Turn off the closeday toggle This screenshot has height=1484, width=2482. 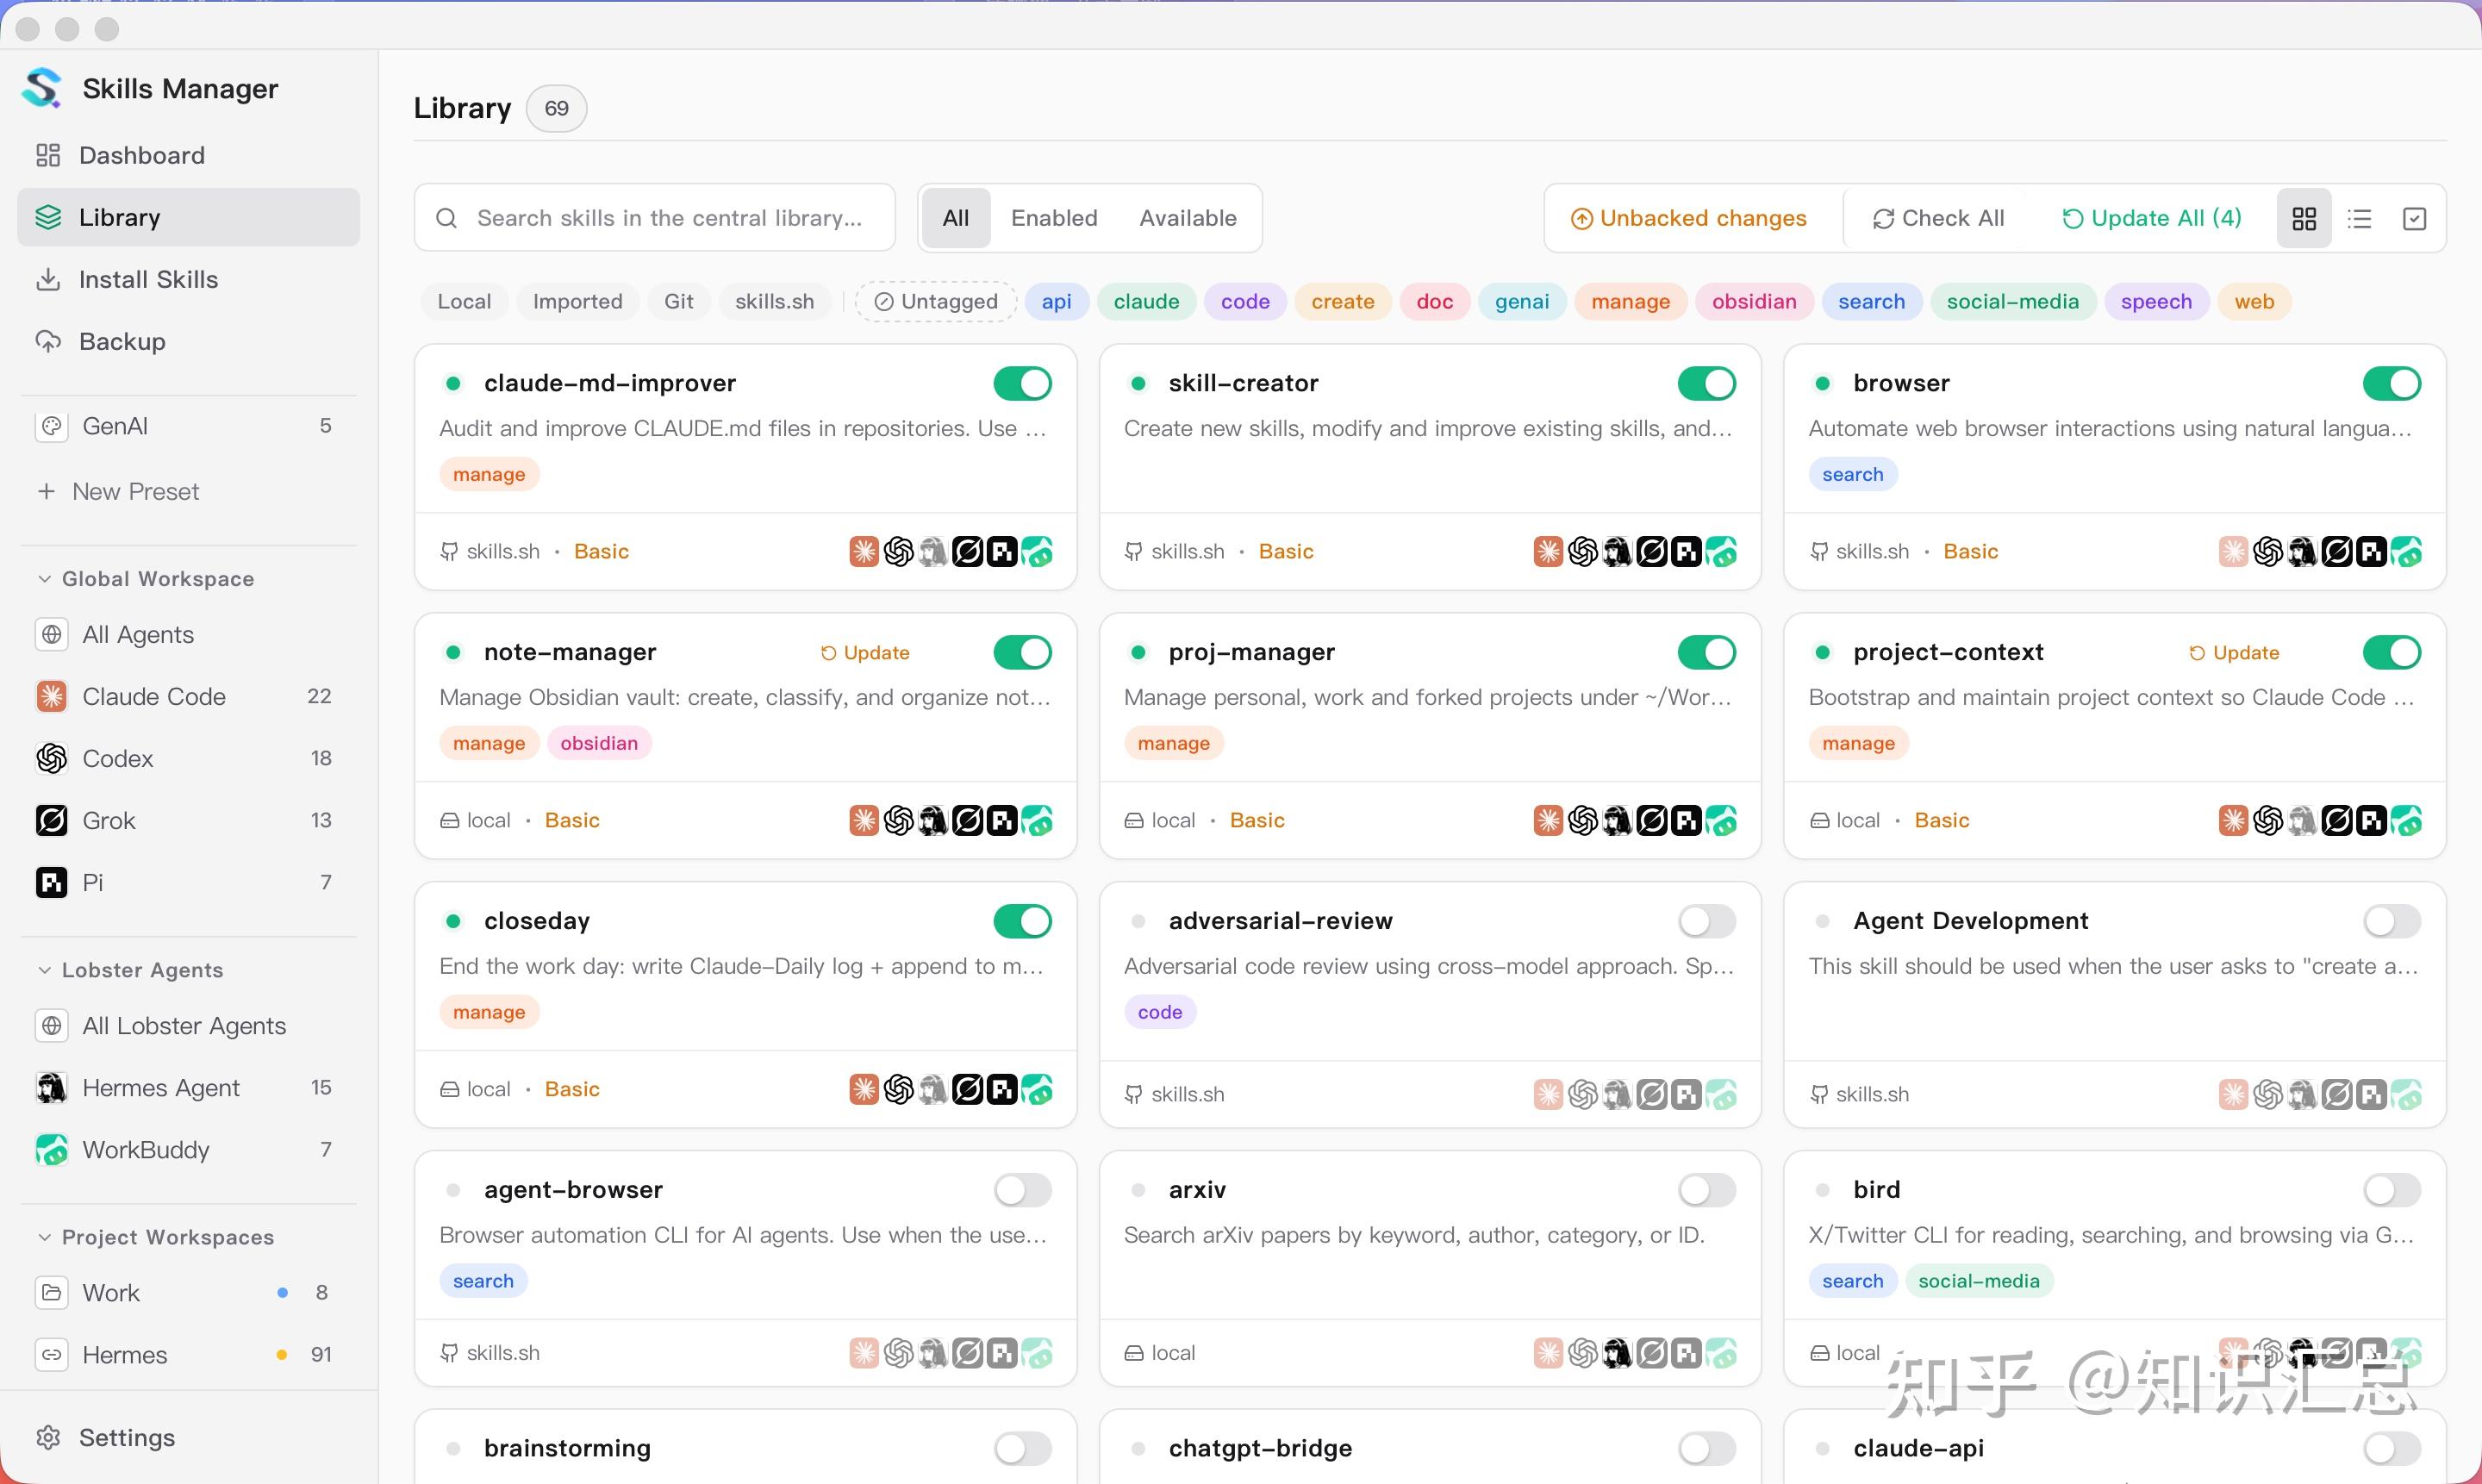click(1022, 921)
